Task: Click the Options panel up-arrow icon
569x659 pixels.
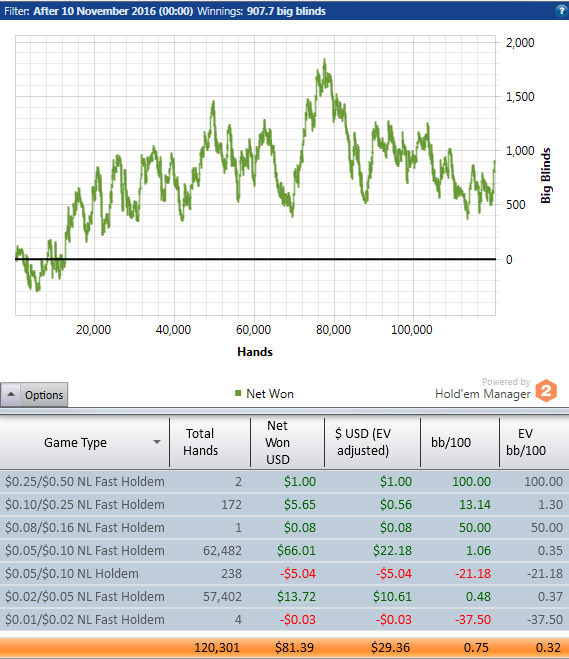Action: point(11,395)
